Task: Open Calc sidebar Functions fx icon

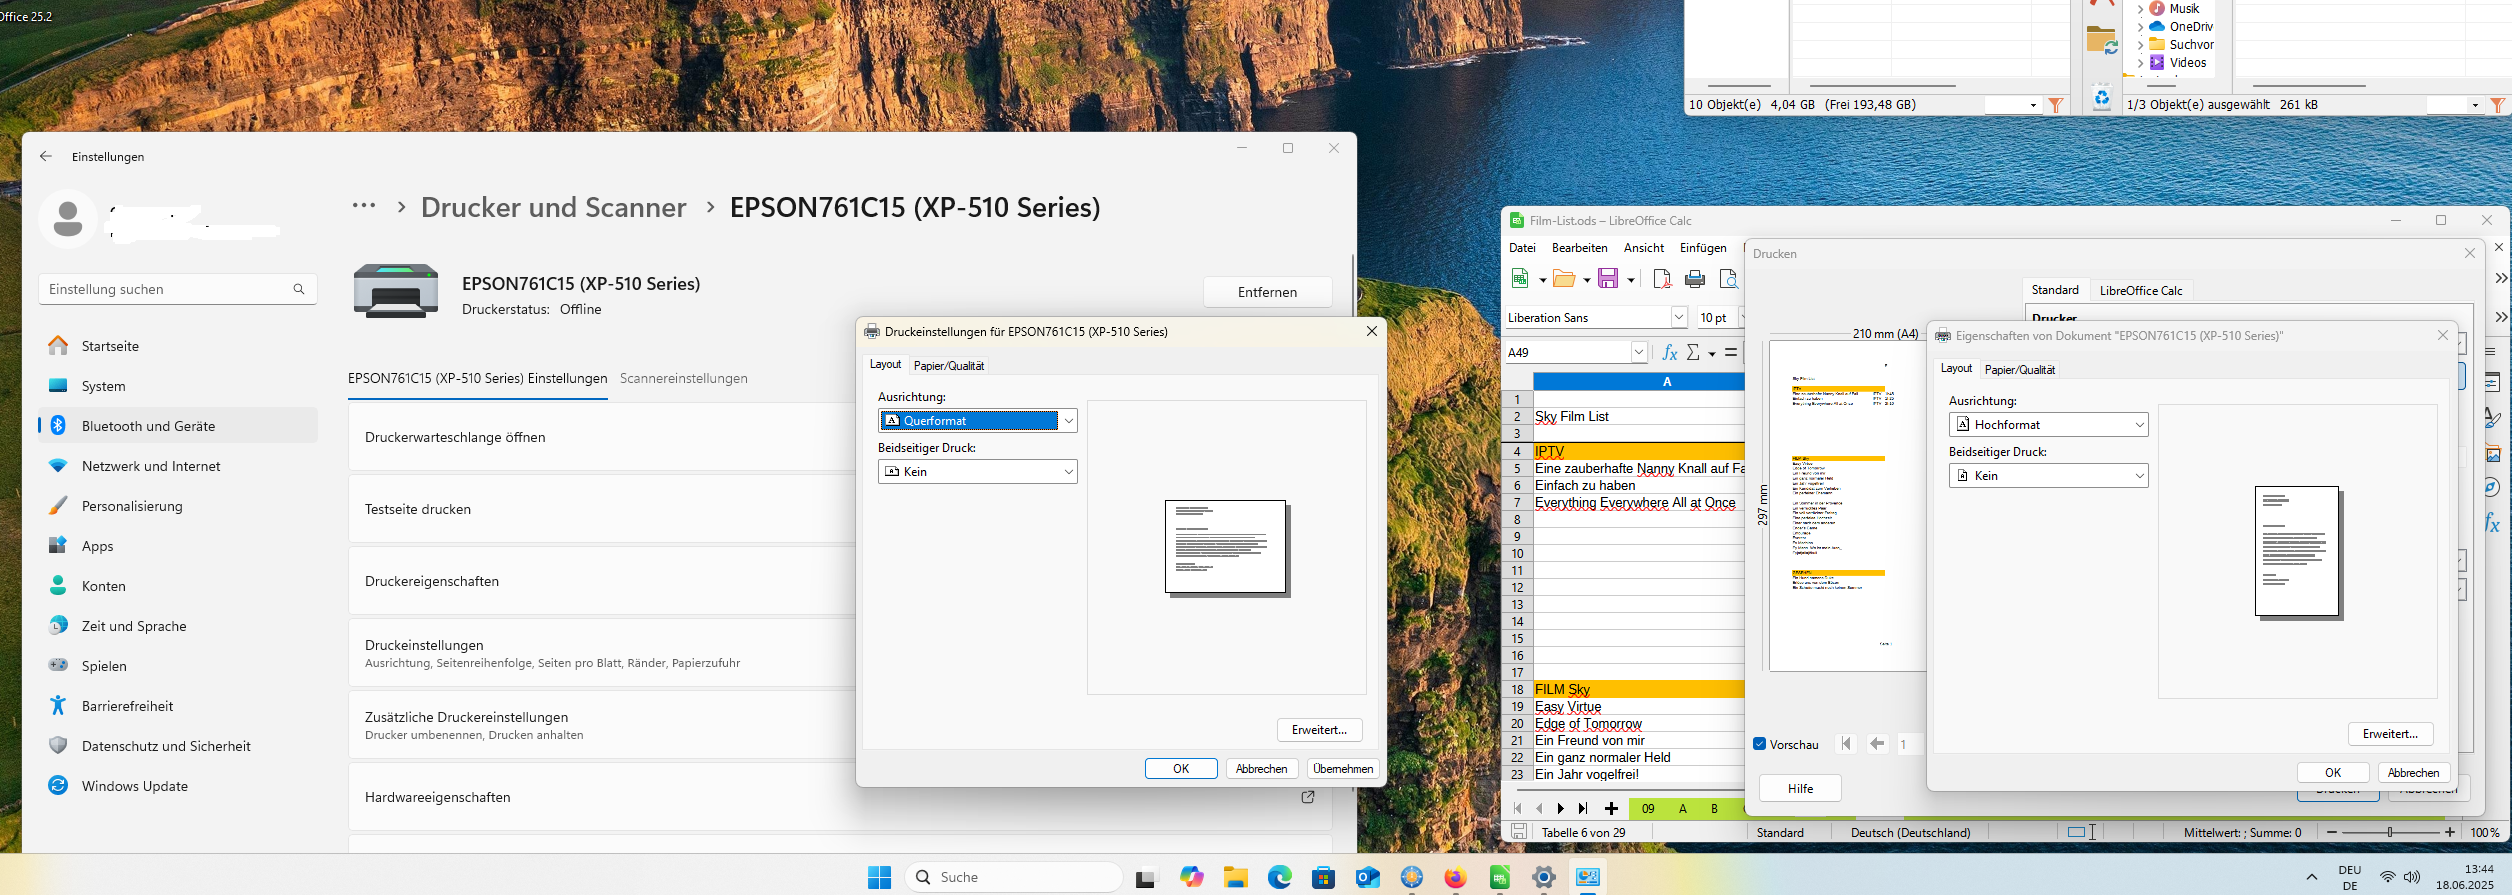Action: [x=2493, y=523]
